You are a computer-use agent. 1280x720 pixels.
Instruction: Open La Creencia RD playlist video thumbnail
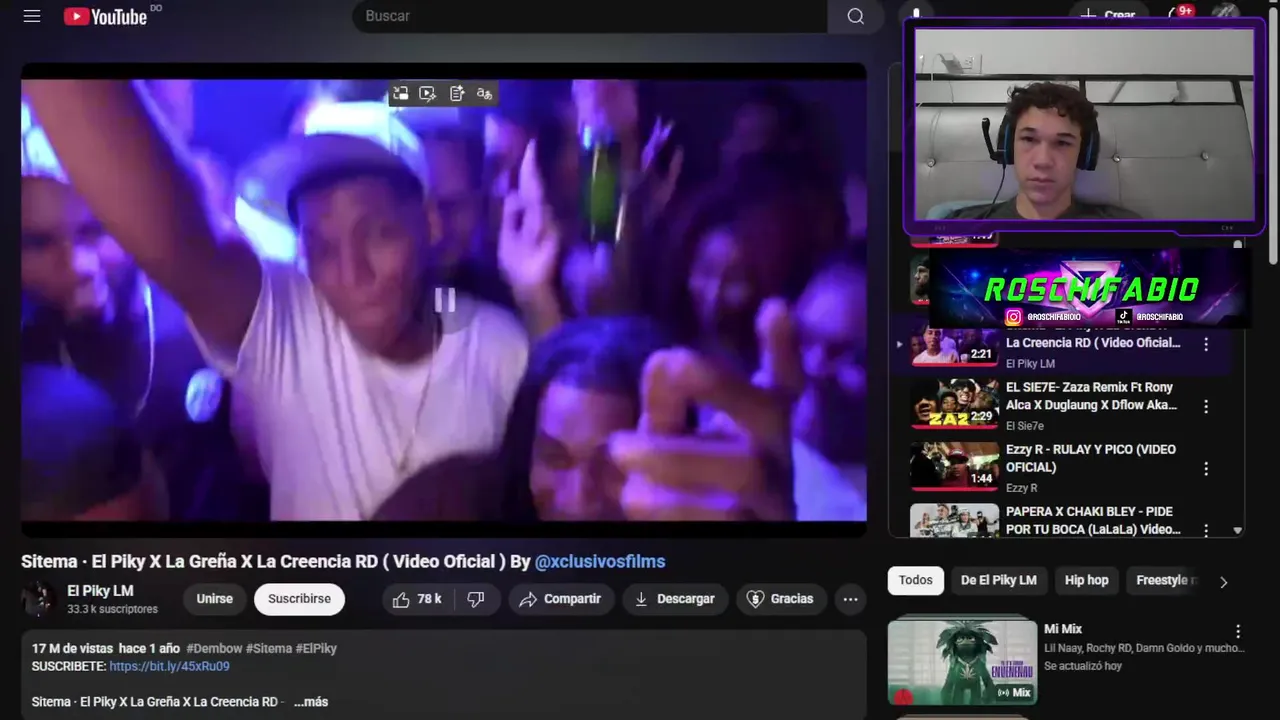(954, 346)
